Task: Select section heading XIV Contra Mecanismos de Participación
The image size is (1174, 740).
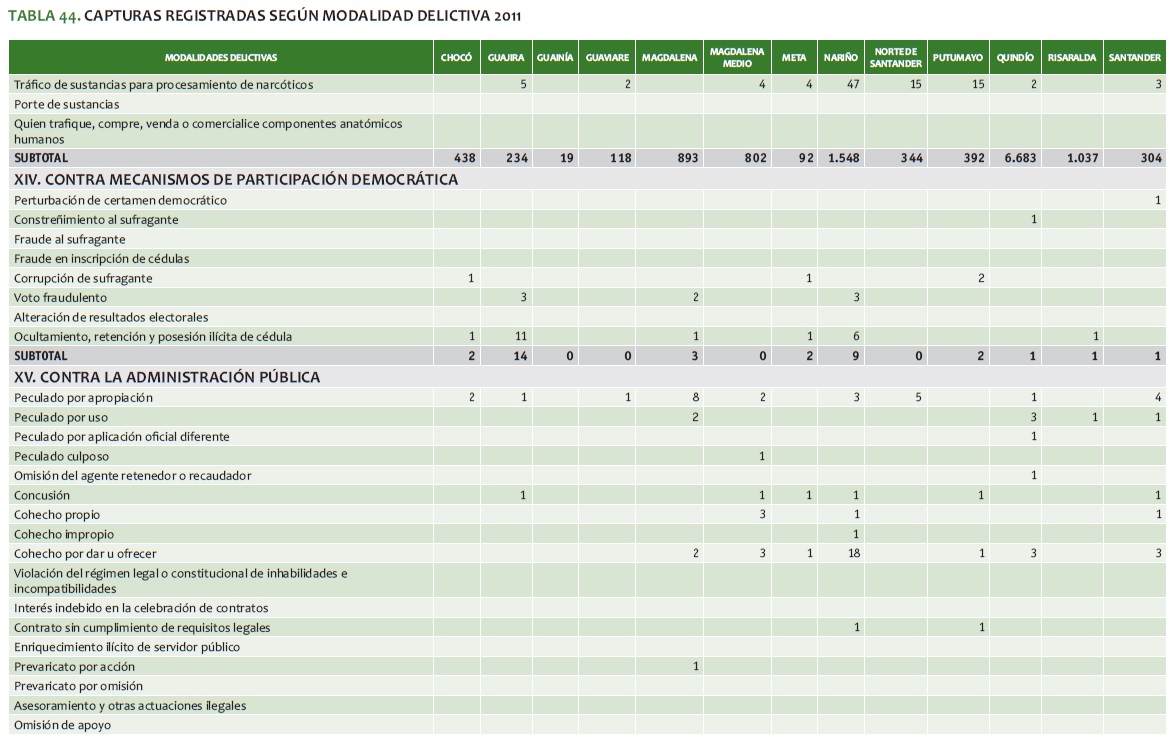Action: click(236, 180)
